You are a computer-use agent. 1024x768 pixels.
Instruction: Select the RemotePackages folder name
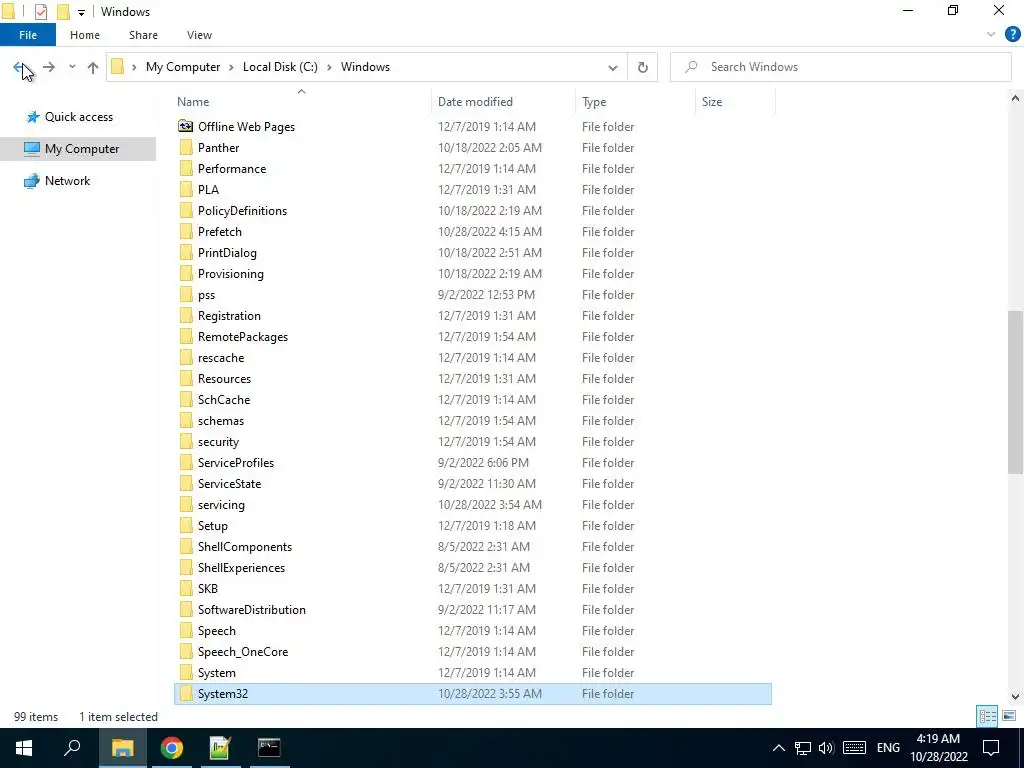coord(243,337)
